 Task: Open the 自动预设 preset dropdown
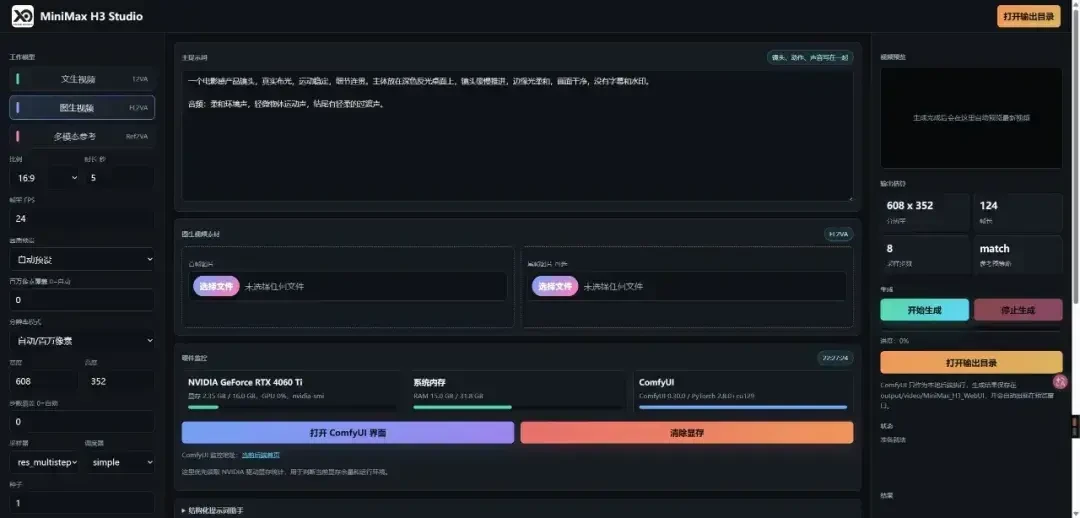click(x=82, y=260)
